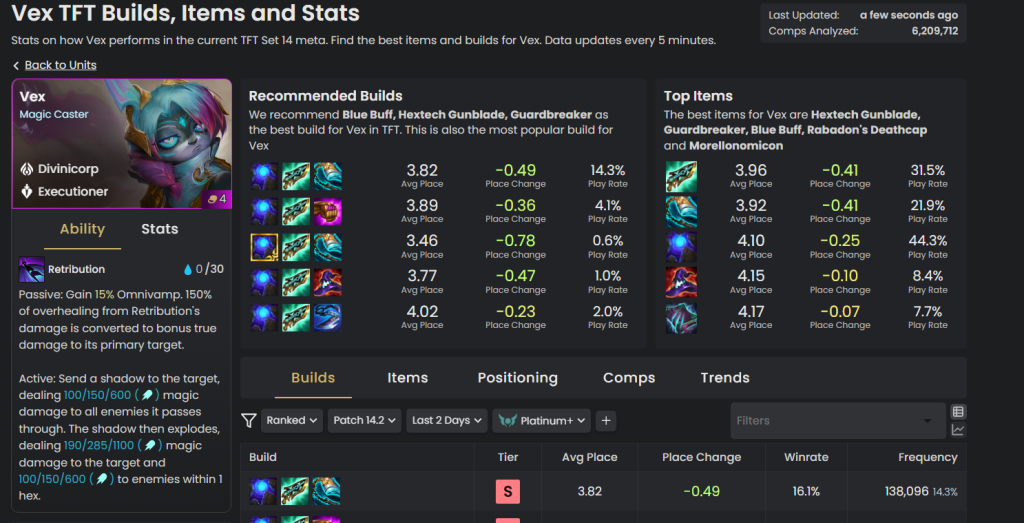Open the Platinum+ rank dropdown
The height and width of the screenshot is (523, 1024).
[x=541, y=420]
